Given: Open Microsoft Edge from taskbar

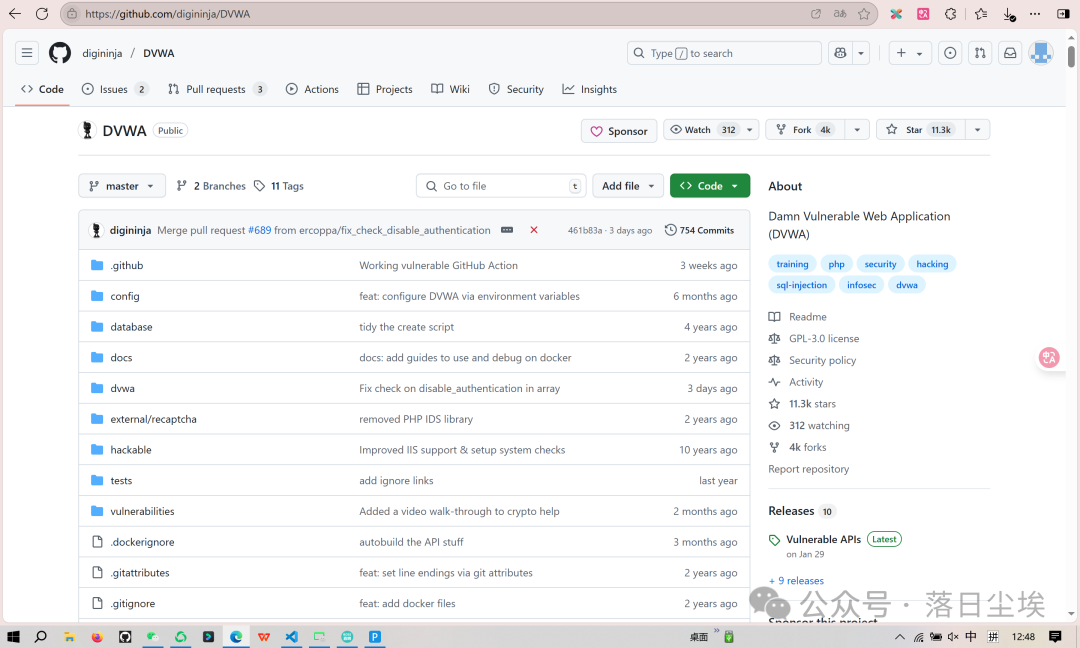Looking at the screenshot, I should (236, 637).
